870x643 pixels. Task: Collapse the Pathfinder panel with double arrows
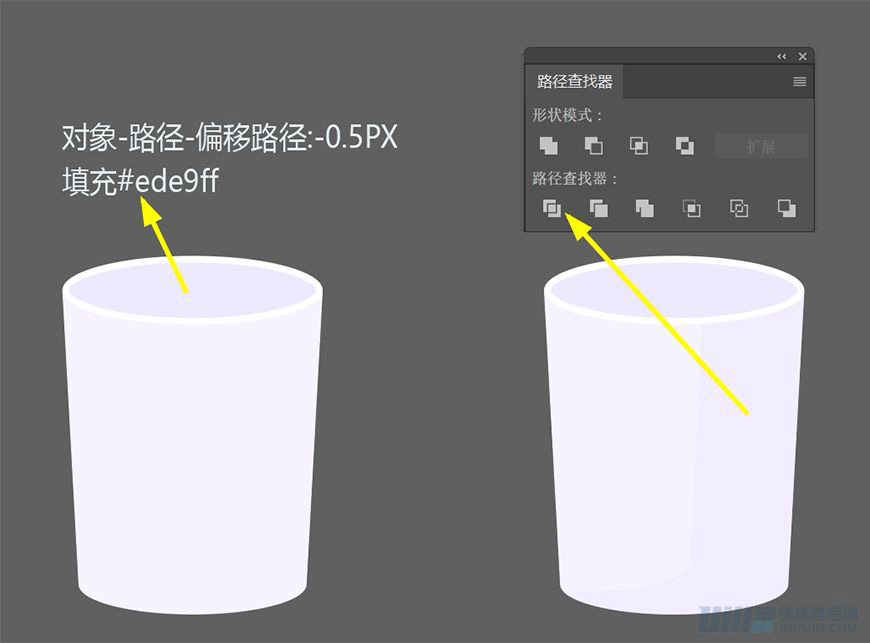782,57
